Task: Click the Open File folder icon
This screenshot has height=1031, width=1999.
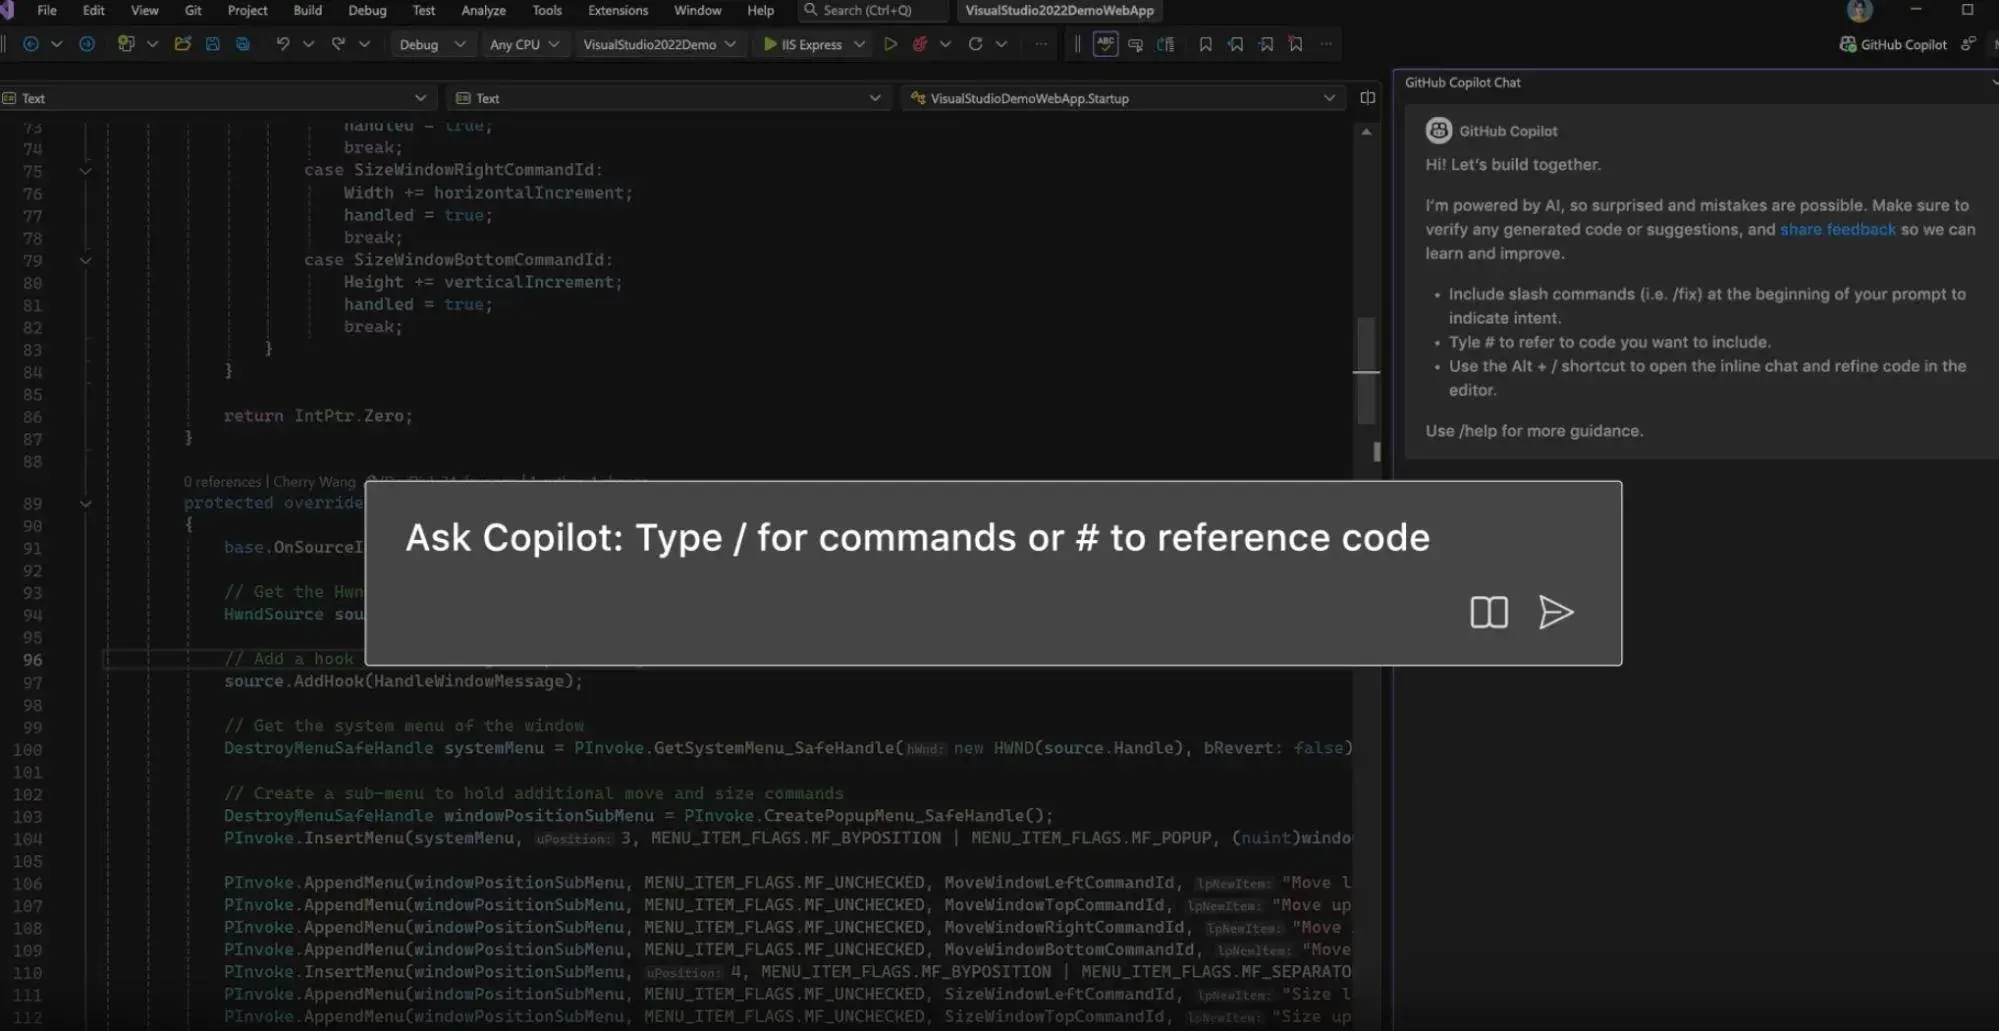Action: 182,44
